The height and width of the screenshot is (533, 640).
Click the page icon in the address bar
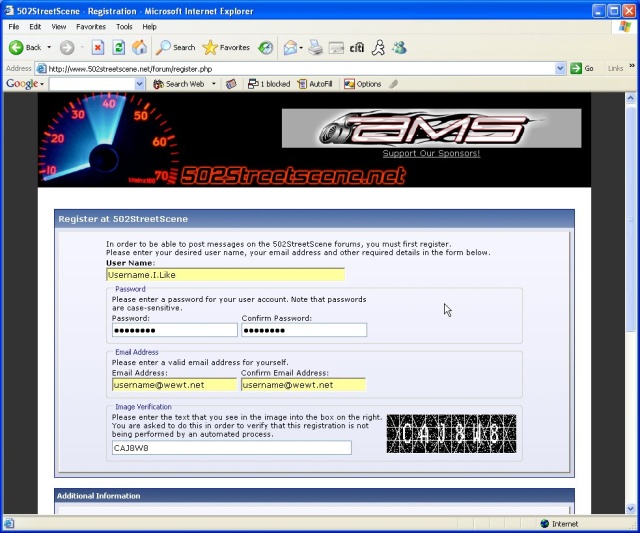[41, 69]
